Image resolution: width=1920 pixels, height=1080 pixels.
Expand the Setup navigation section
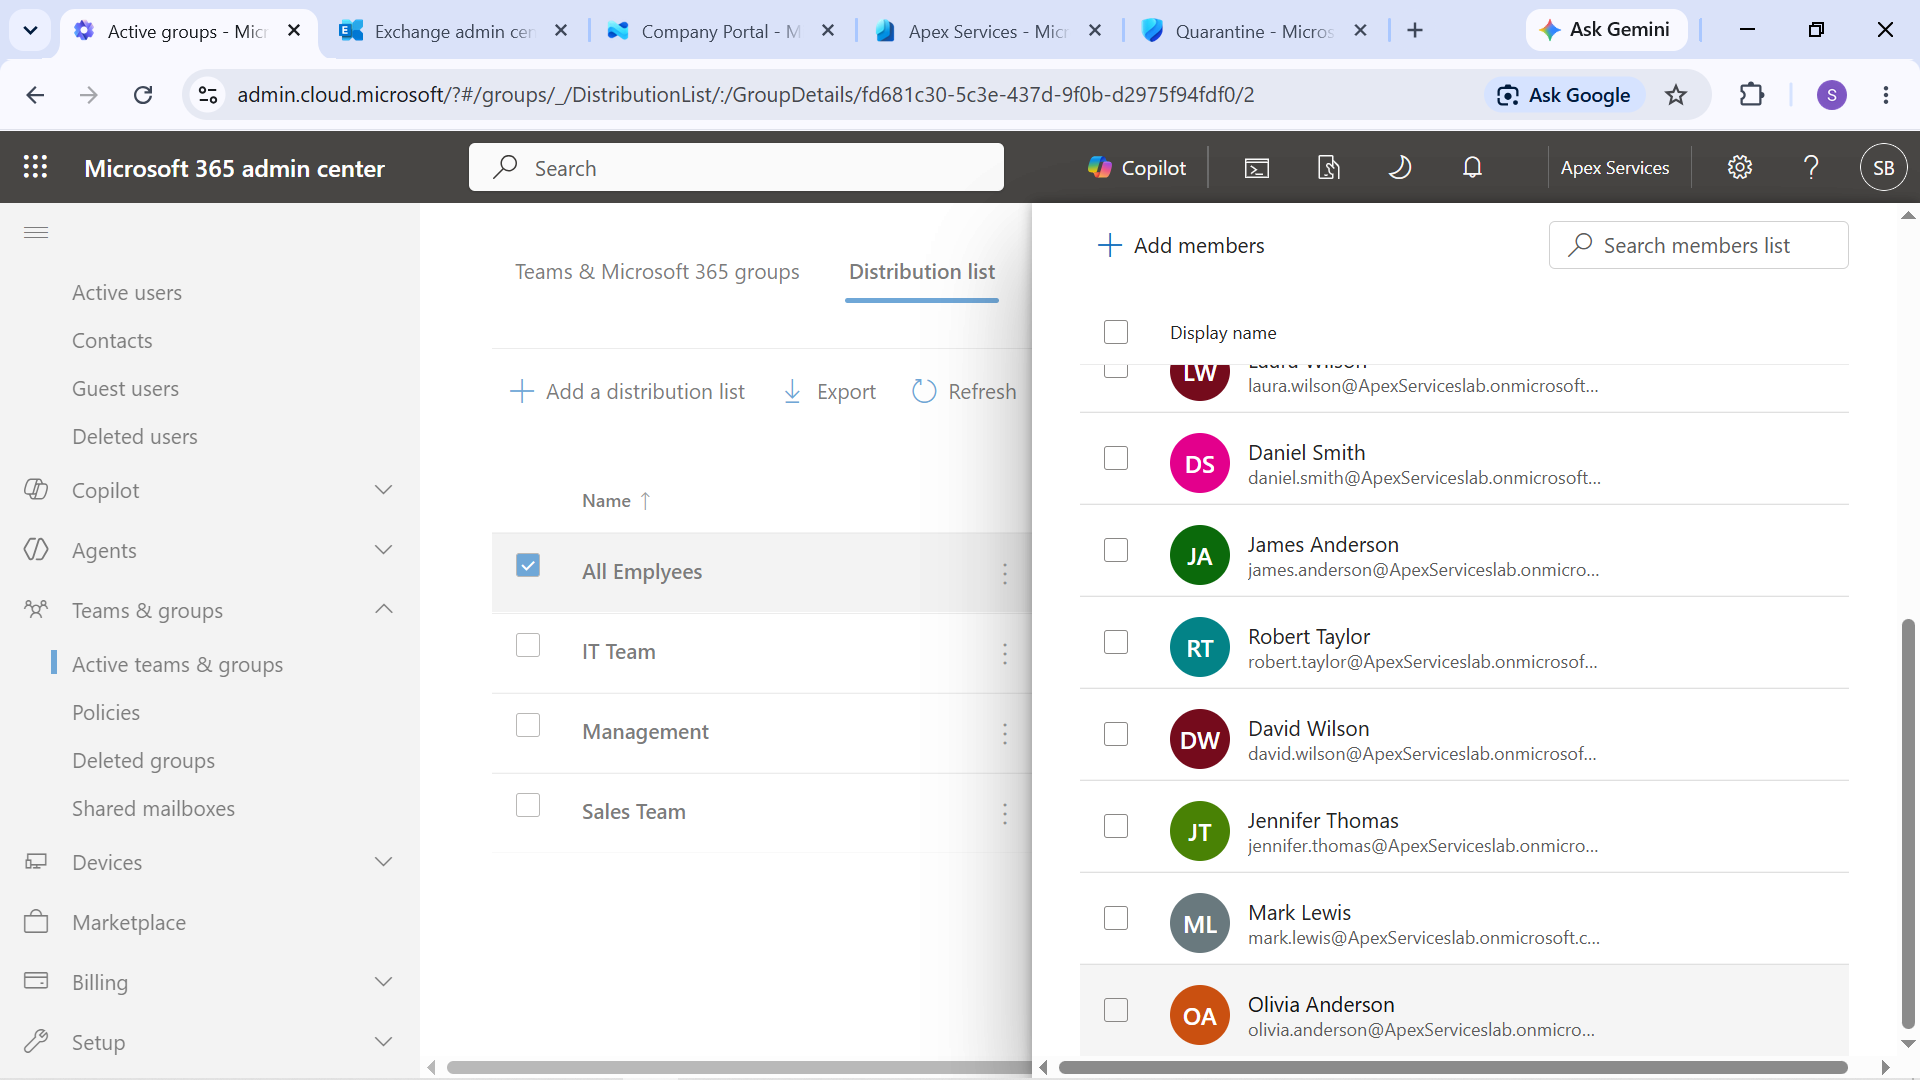point(383,1042)
